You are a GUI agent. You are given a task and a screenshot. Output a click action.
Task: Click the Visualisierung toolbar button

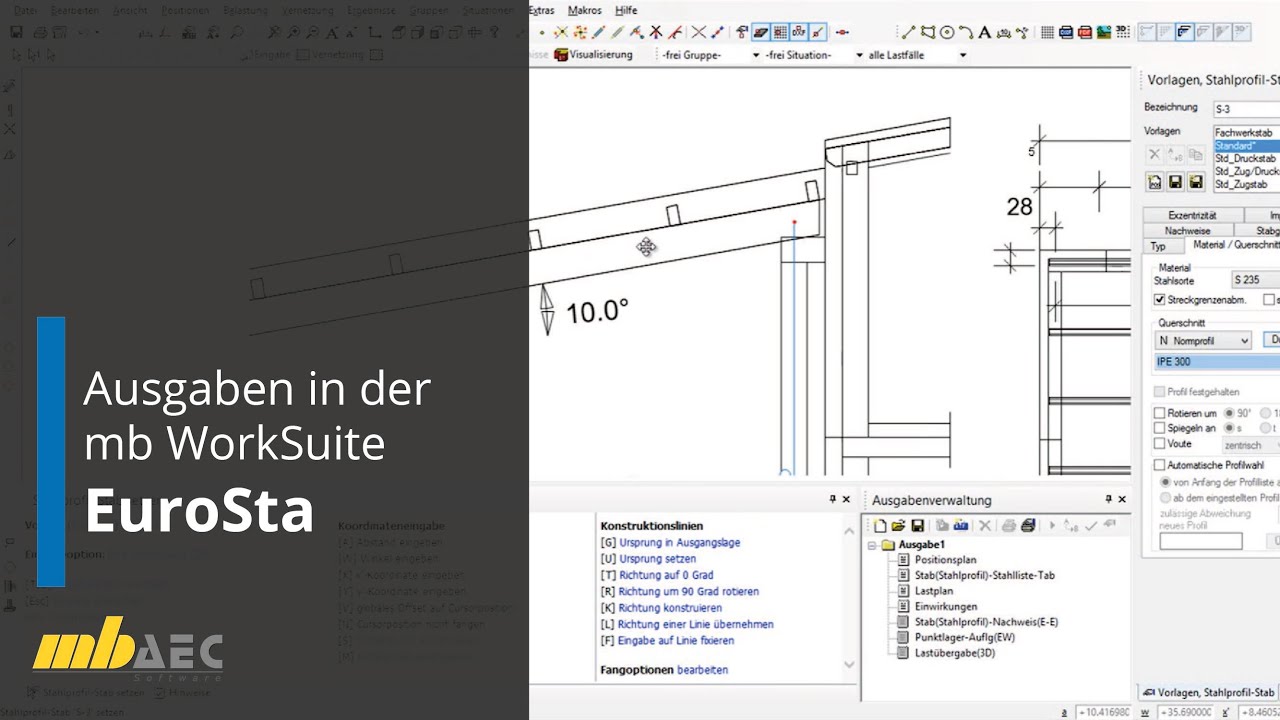click(x=593, y=55)
